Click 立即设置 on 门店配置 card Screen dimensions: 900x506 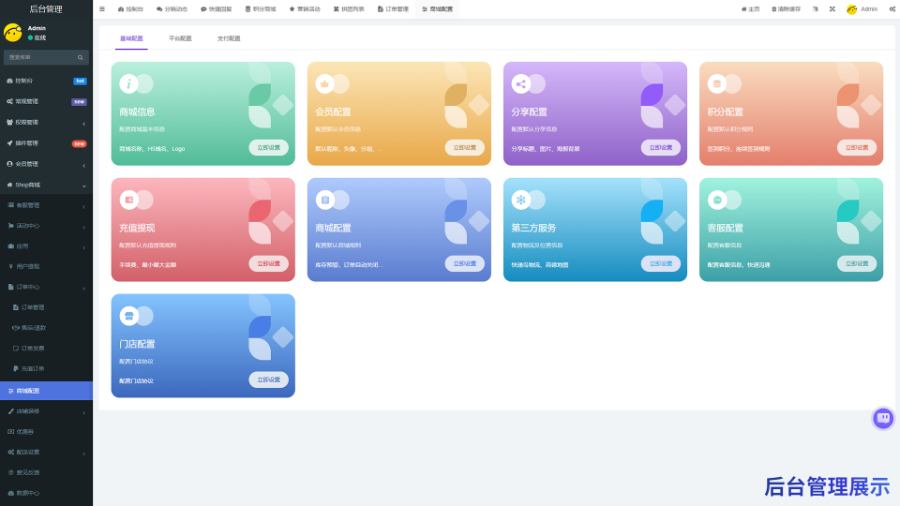pos(269,380)
